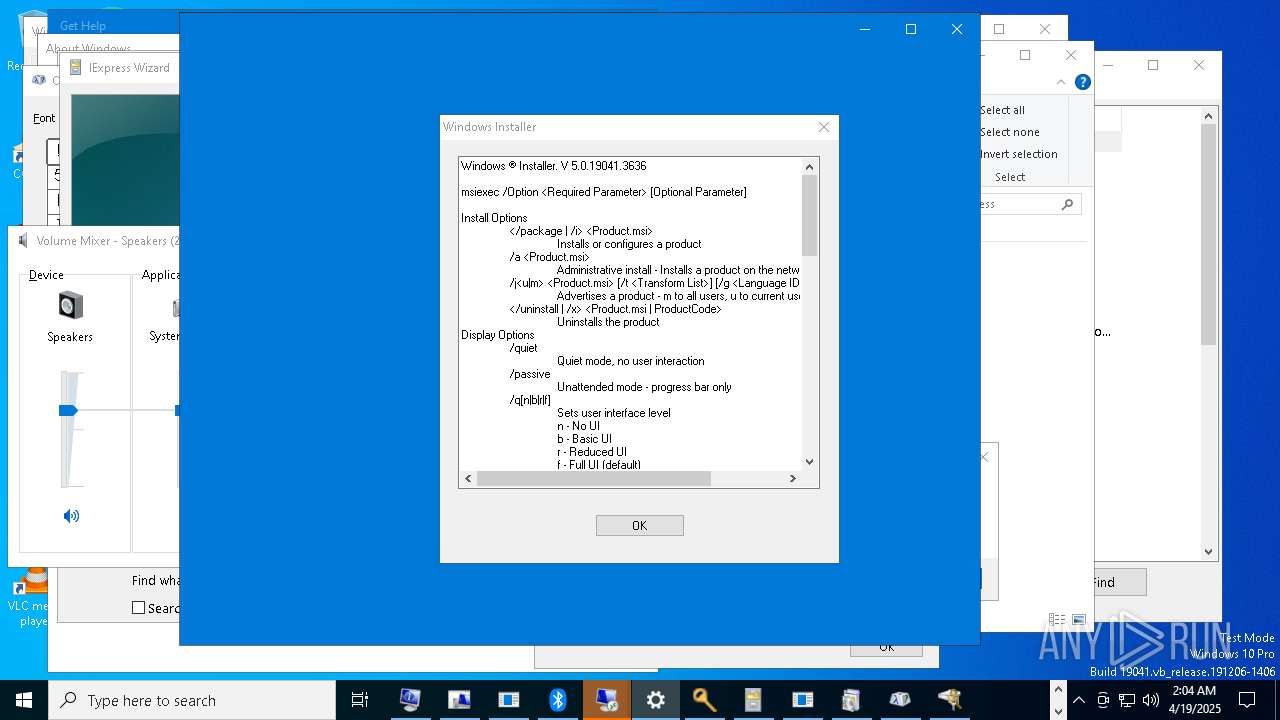Open the installer-box taskbar icon
1280x720 pixels.
[x=851, y=700]
